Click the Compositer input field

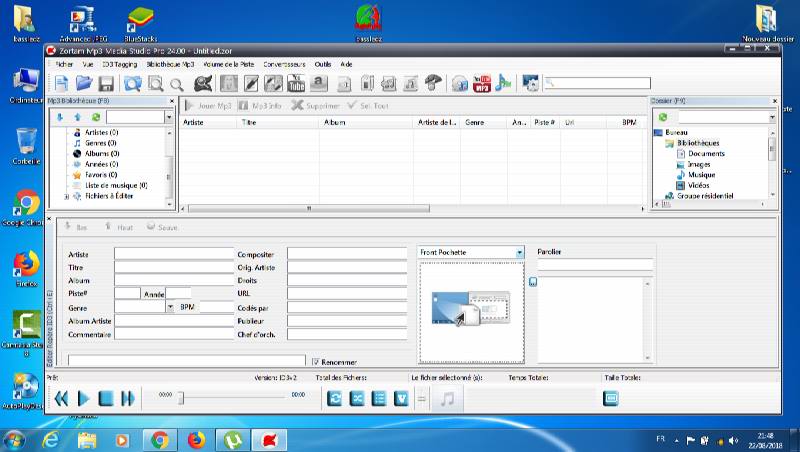point(347,254)
